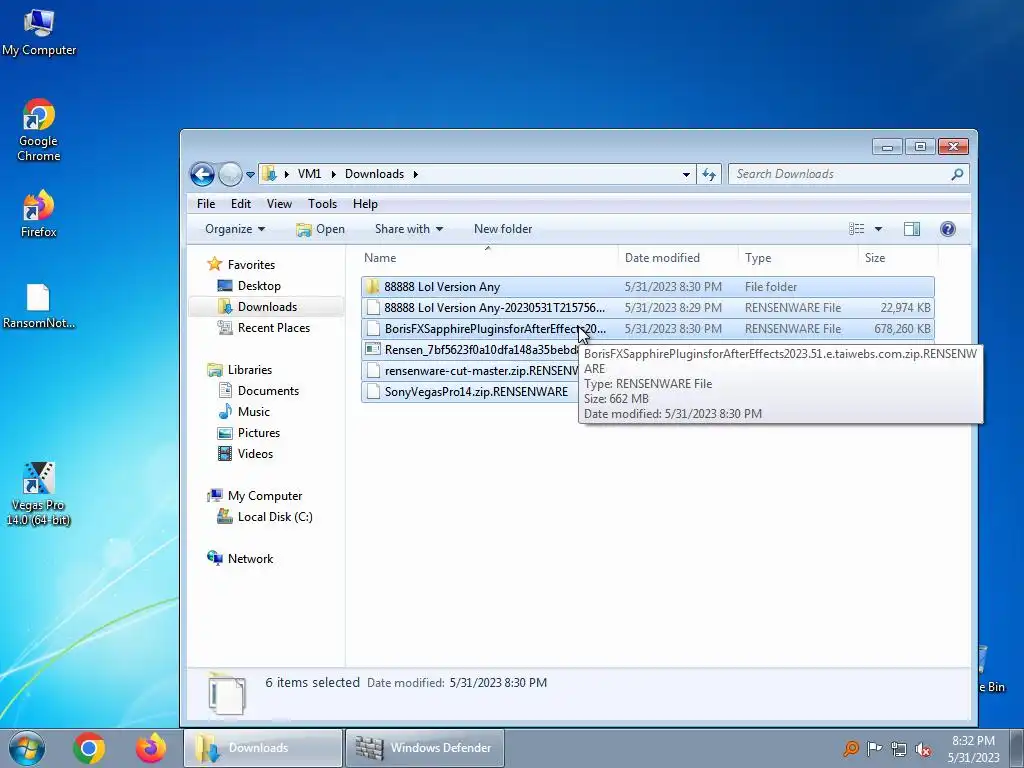The width and height of the screenshot is (1024, 768).
Task: Click Favorites in navigation pane
Action: coord(251,264)
